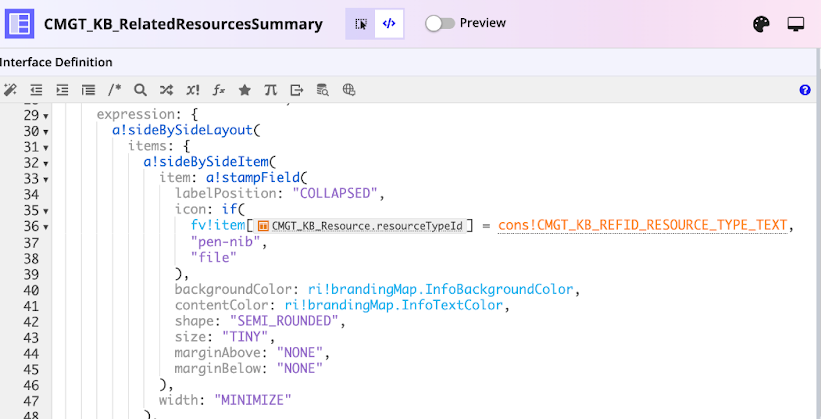Click the labelPosition parameter keyword
The width and height of the screenshot is (821, 419).
tap(226, 194)
